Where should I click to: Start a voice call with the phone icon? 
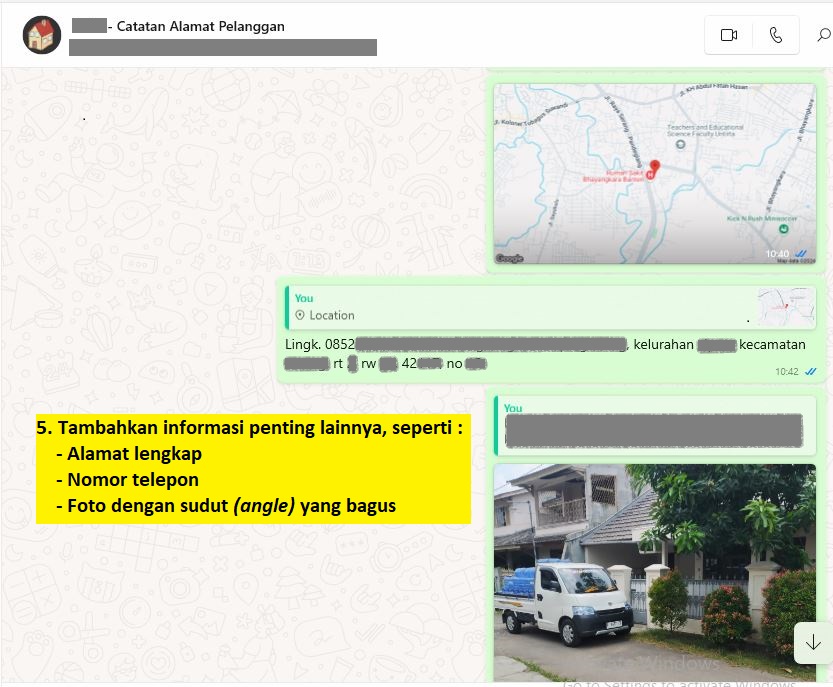pyautogui.click(x=776, y=35)
